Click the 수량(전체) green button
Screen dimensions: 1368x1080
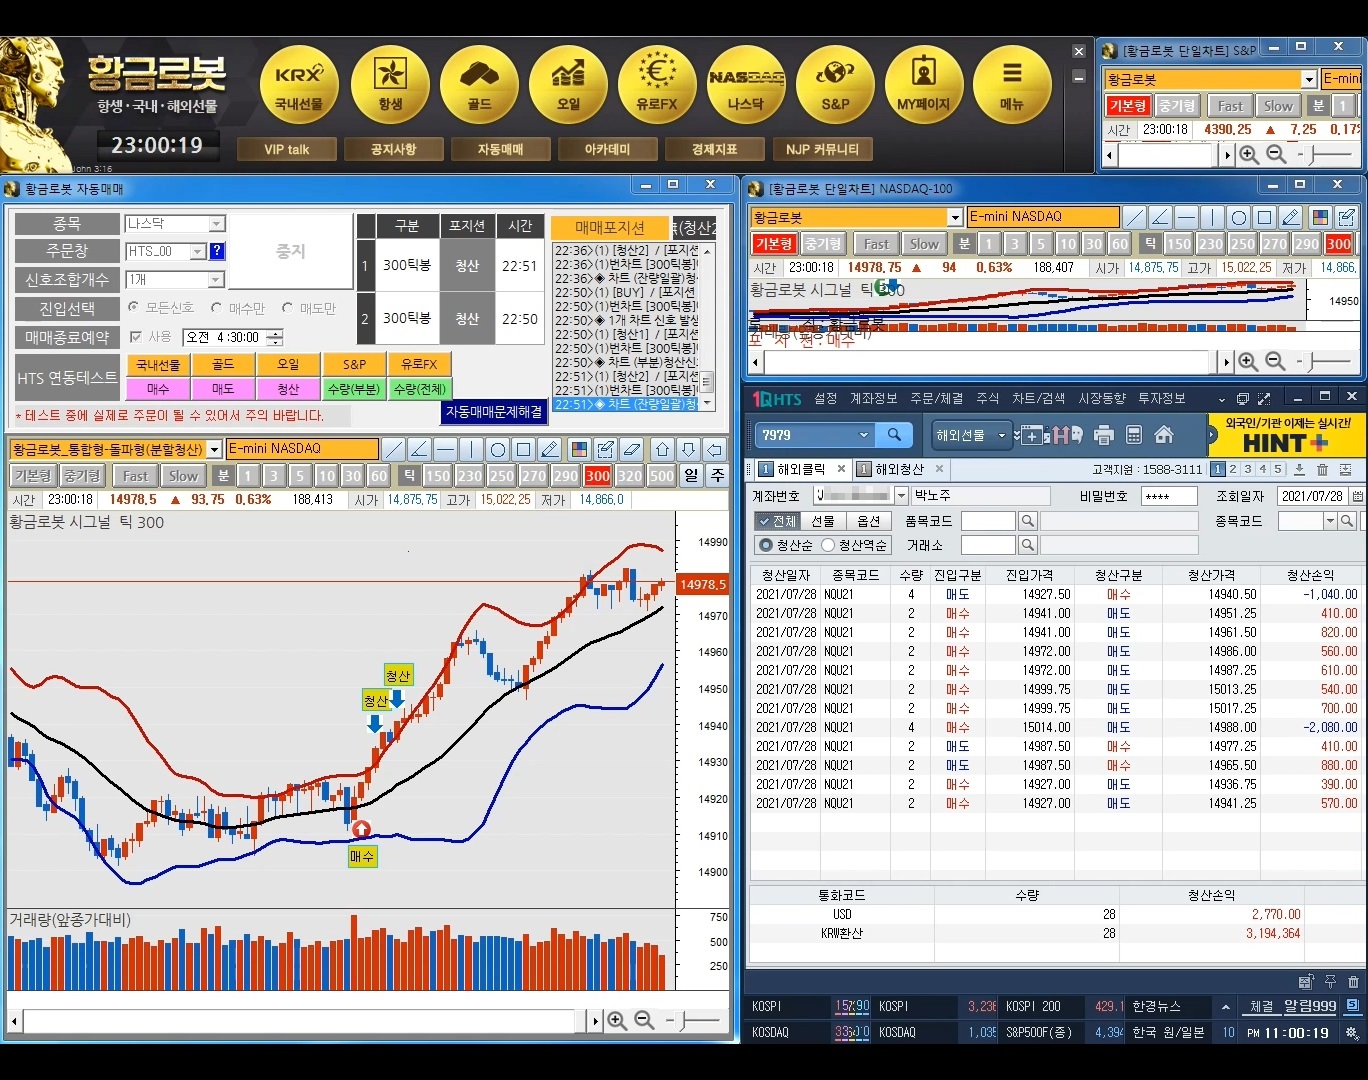click(419, 388)
